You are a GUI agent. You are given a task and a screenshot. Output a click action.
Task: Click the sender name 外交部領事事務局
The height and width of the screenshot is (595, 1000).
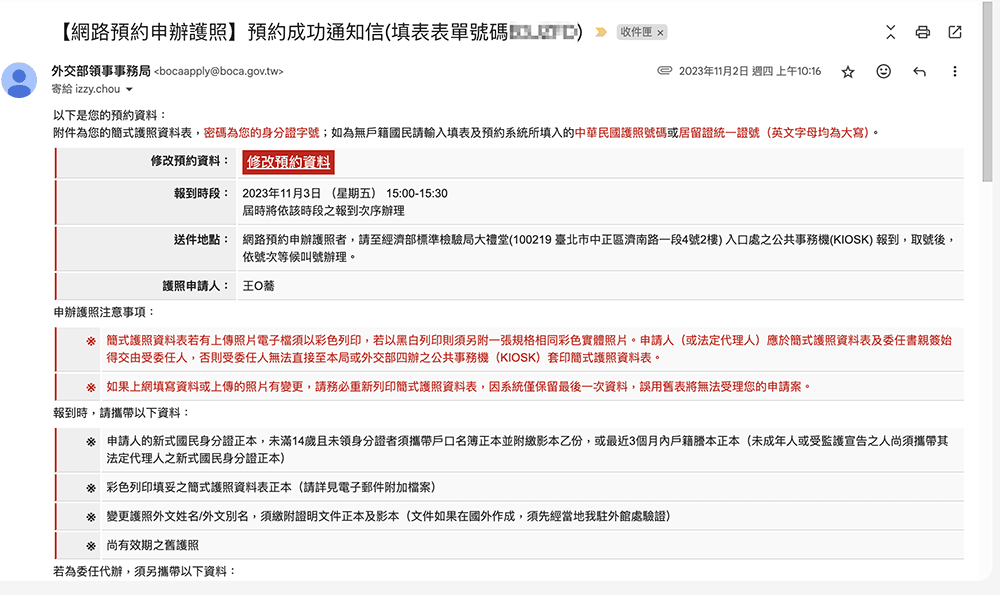click(100, 71)
